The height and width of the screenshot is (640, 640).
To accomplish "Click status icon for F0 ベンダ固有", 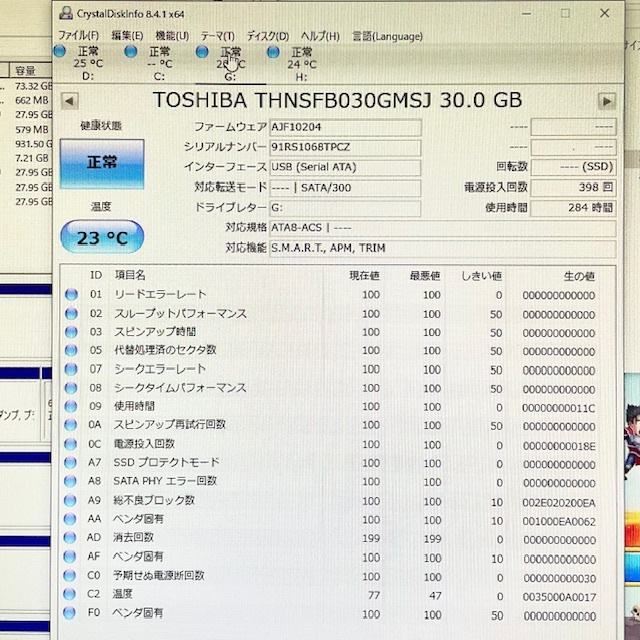I will click(x=69, y=613).
